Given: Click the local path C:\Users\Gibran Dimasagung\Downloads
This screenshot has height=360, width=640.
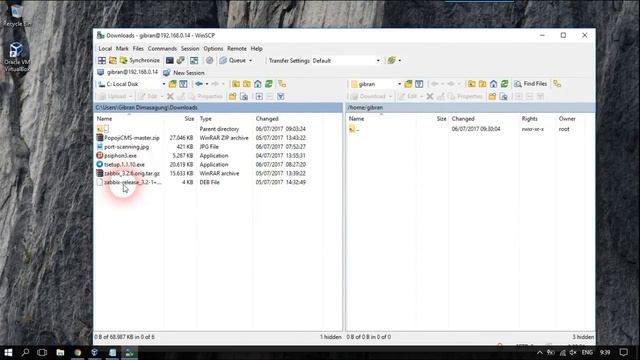Looking at the screenshot, I should click(x=146, y=108).
